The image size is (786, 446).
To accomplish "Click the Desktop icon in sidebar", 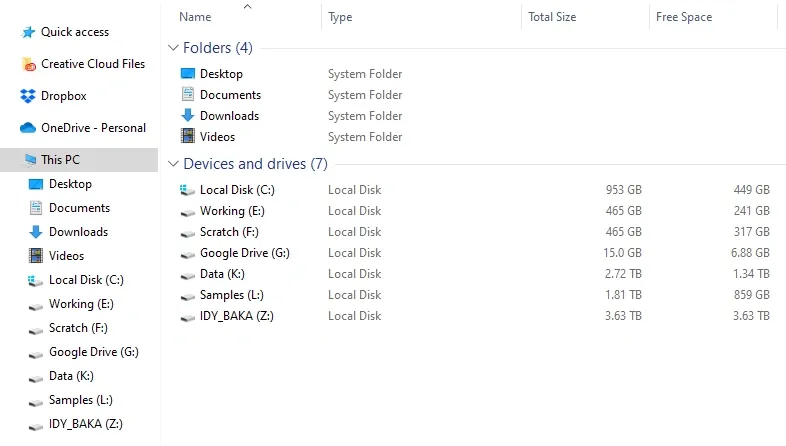I will tap(36, 184).
